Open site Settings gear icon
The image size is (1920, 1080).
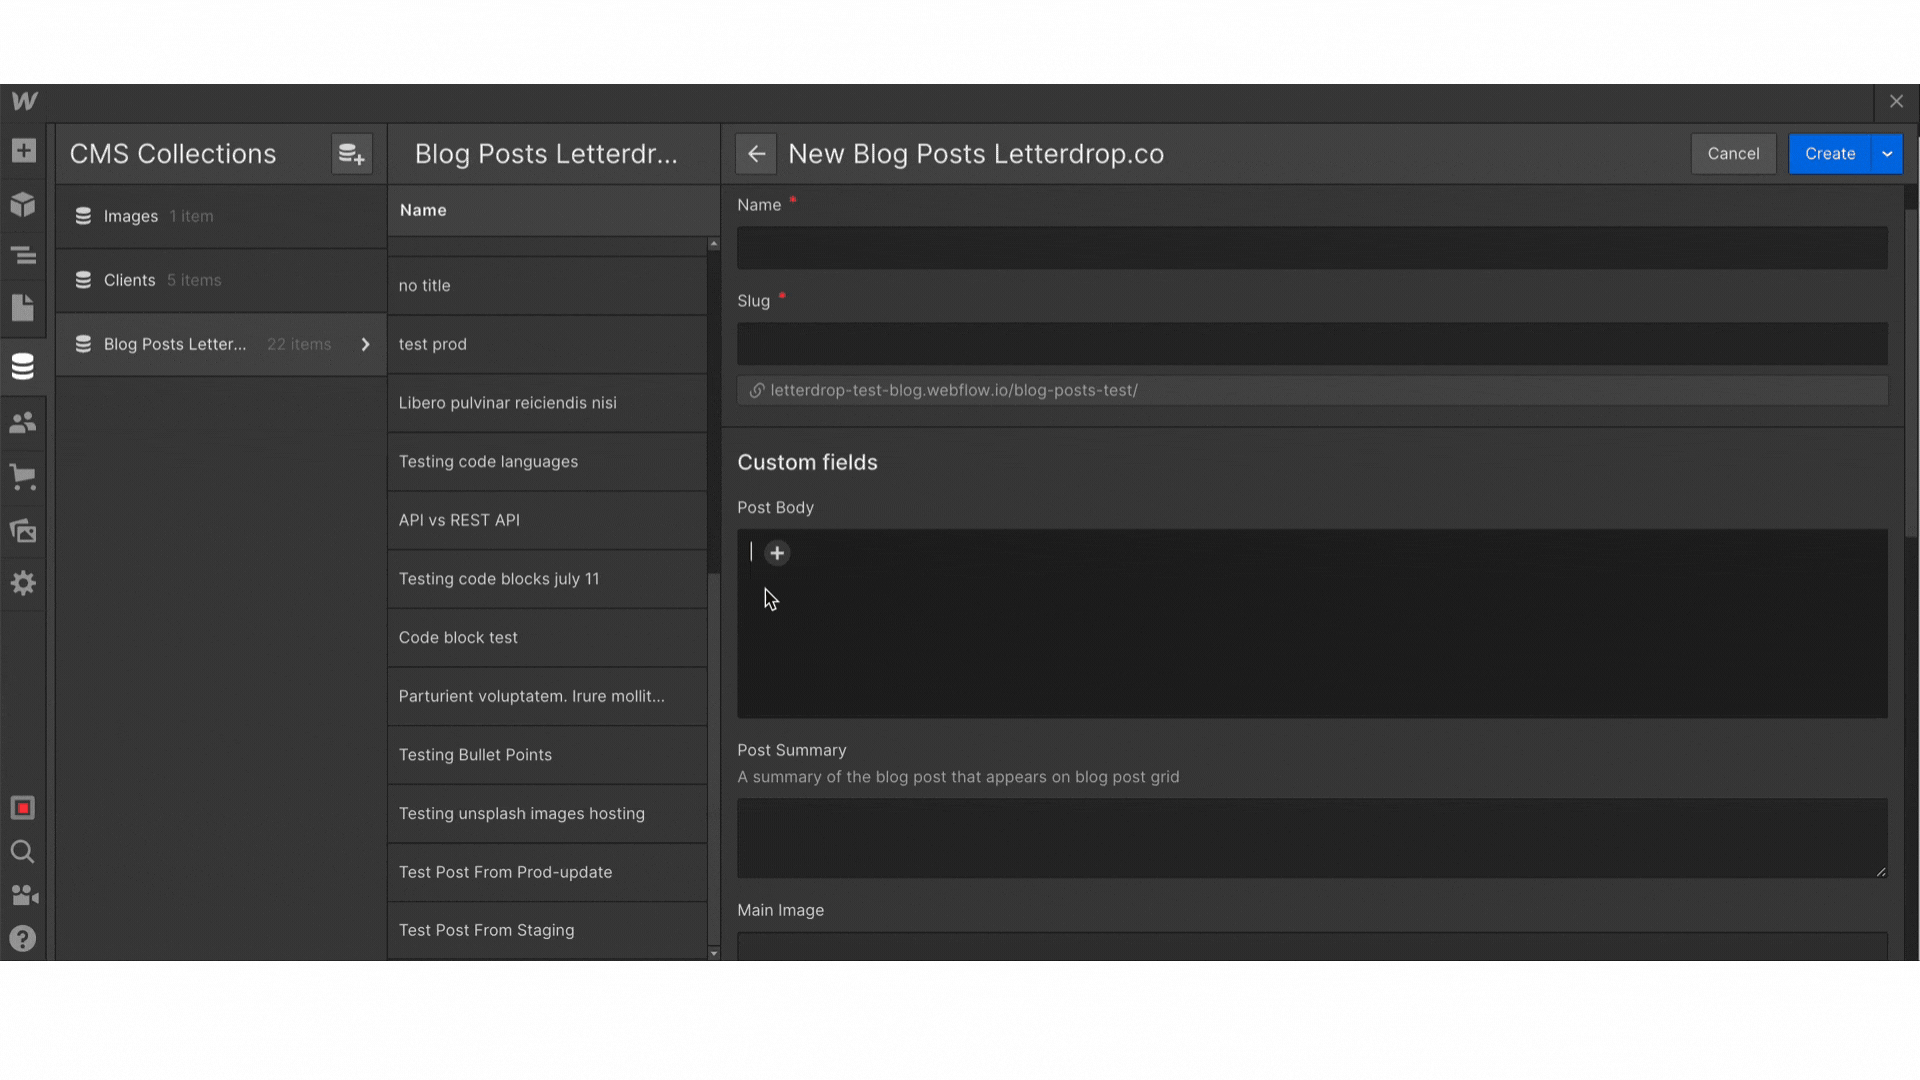coord(23,583)
